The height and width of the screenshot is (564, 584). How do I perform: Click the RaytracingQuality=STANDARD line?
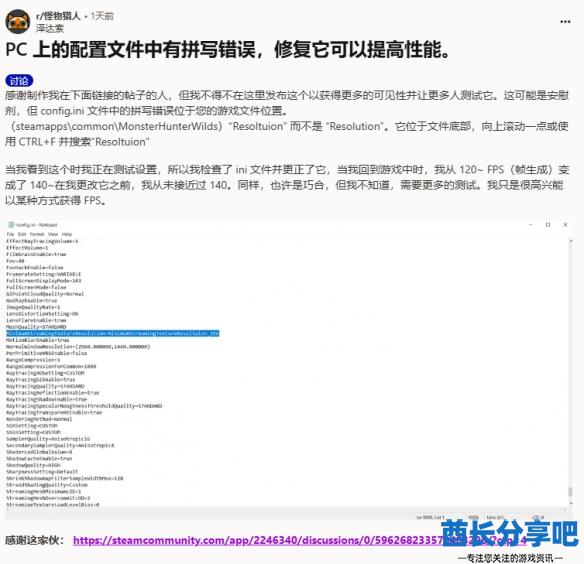(x=45, y=386)
